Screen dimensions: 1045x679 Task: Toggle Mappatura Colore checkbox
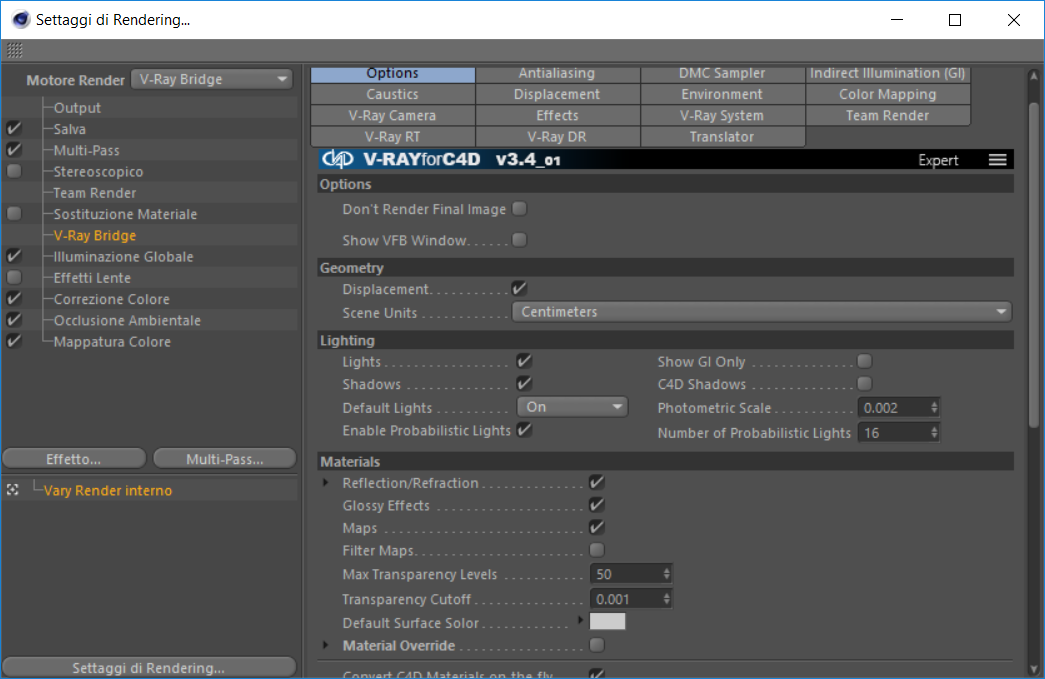click(x=14, y=342)
